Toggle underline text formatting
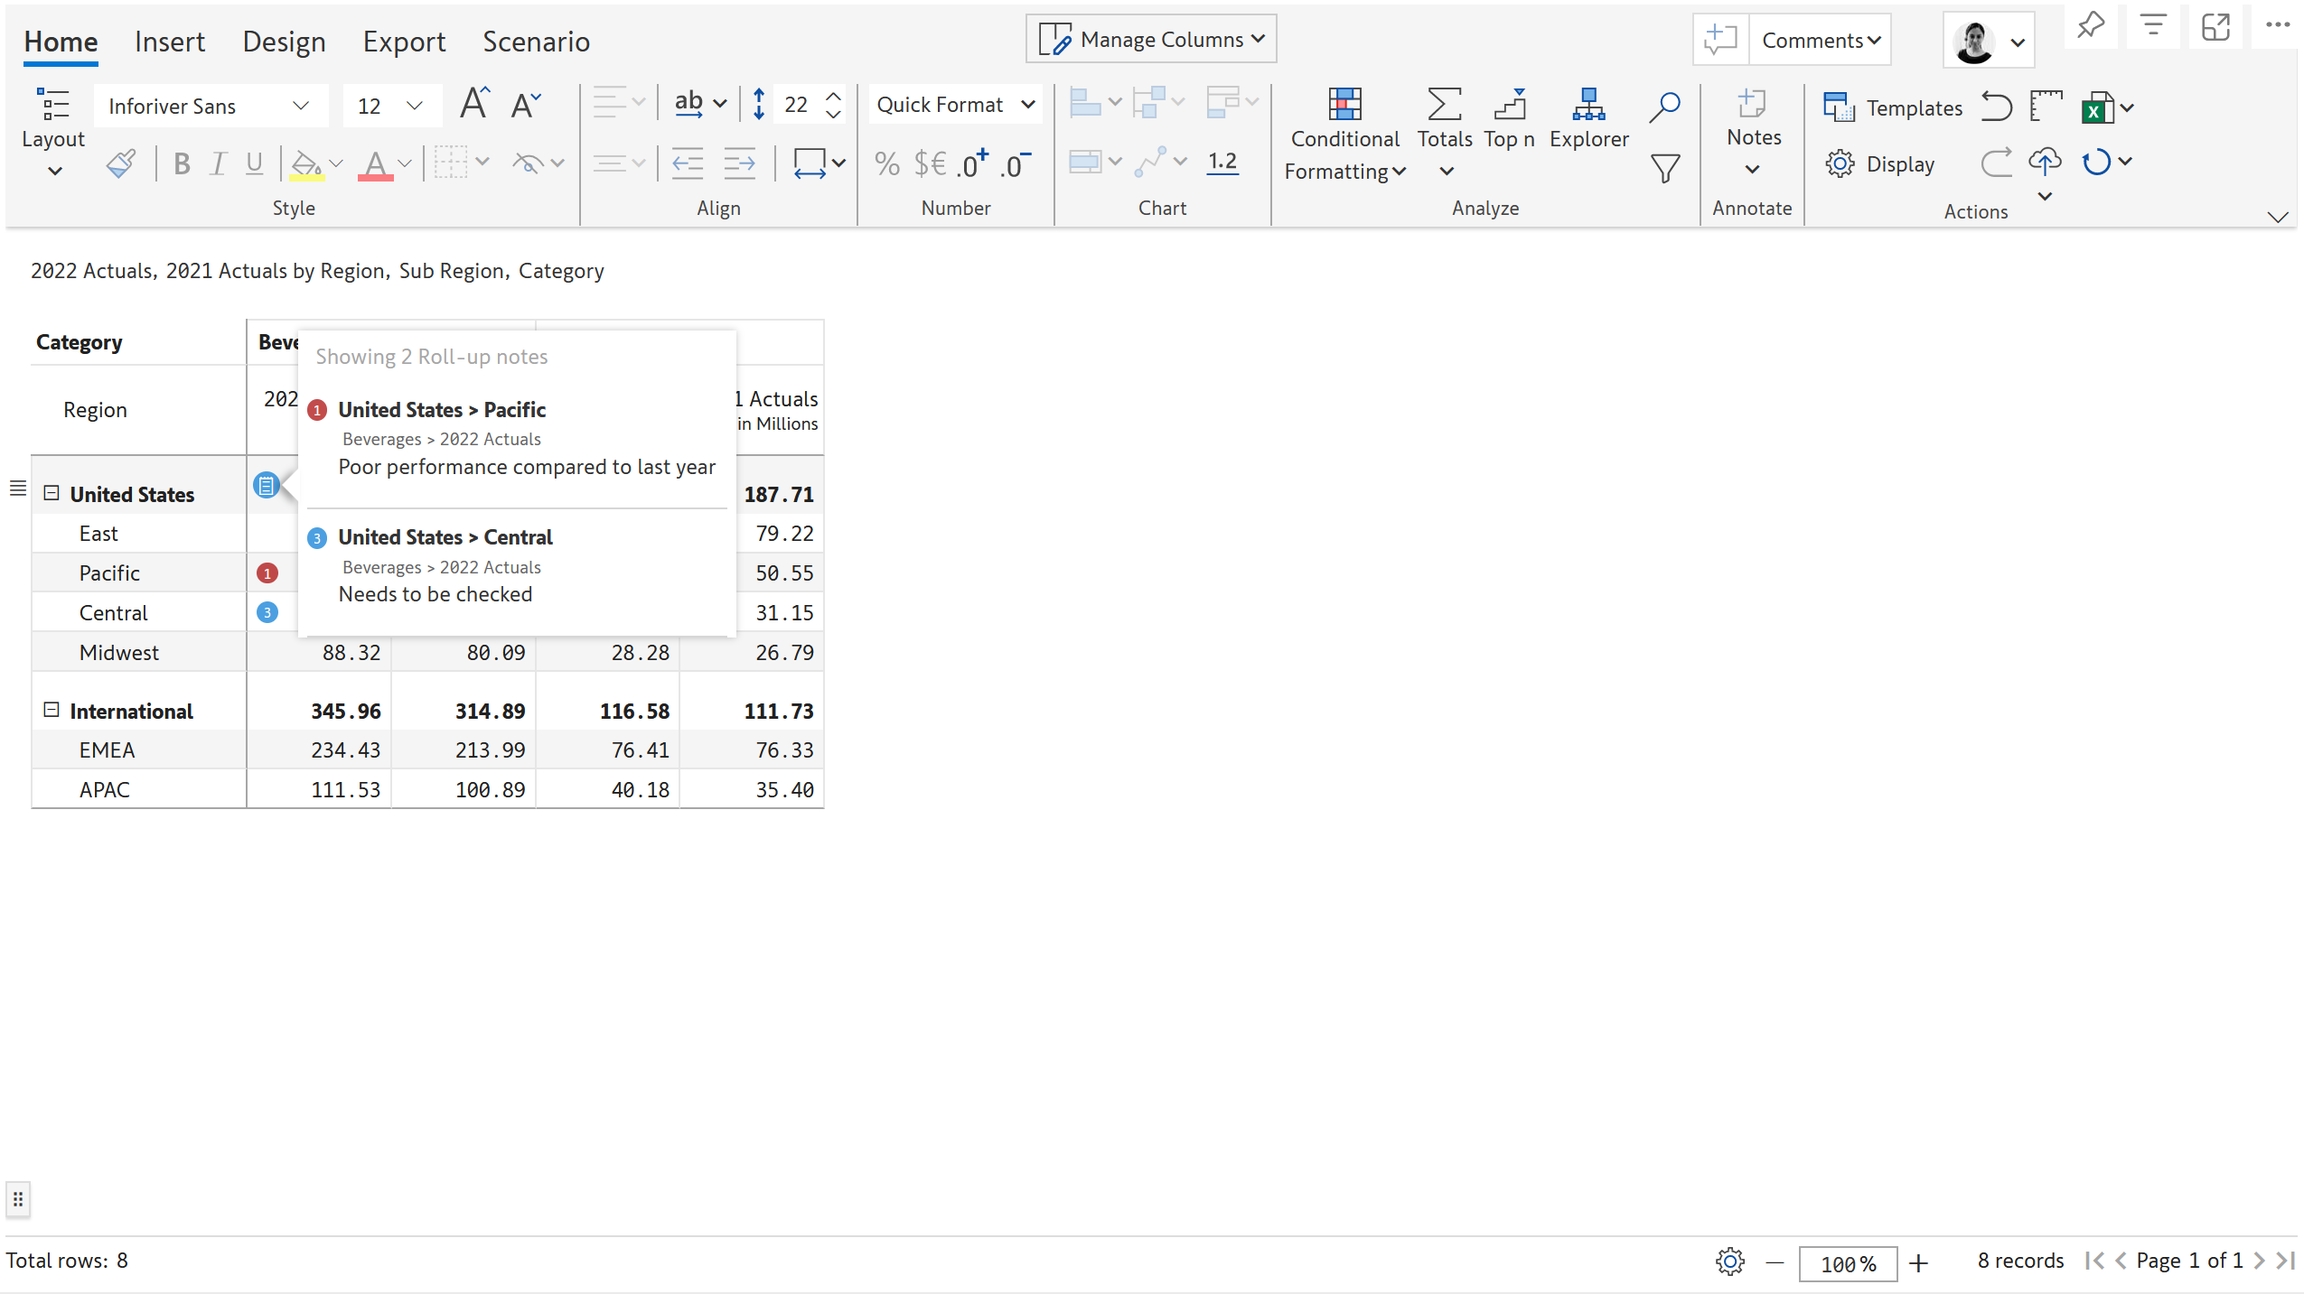The image size is (2304, 1294). (x=254, y=163)
